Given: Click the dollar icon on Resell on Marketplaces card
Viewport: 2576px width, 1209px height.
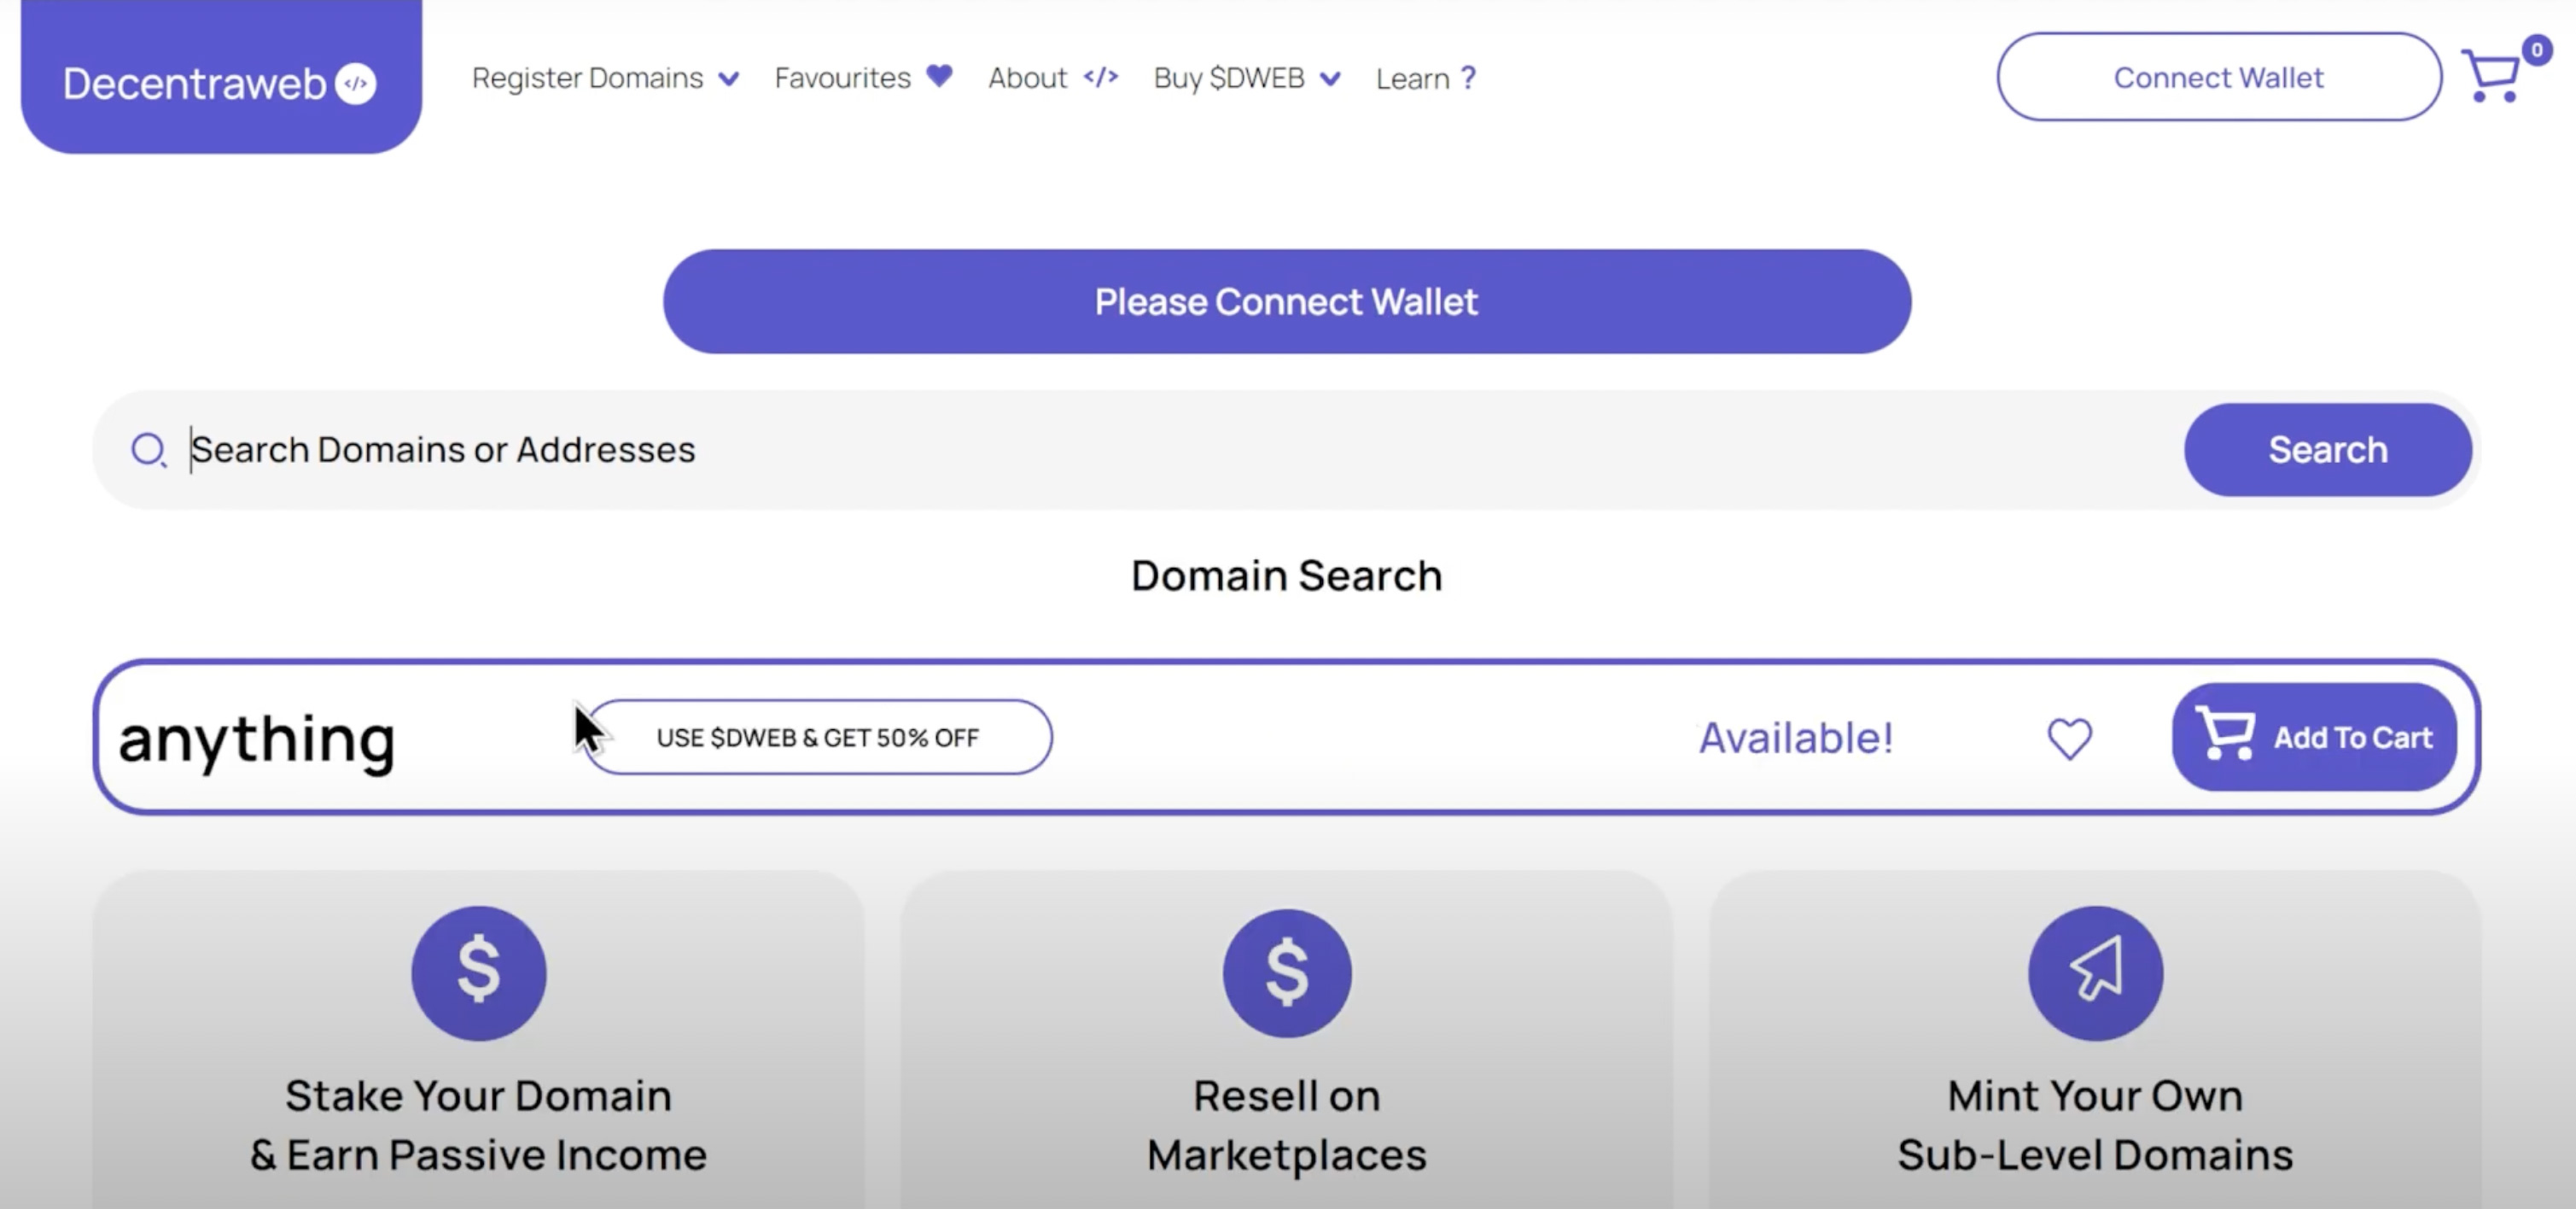Looking at the screenshot, I should coord(1287,972).
